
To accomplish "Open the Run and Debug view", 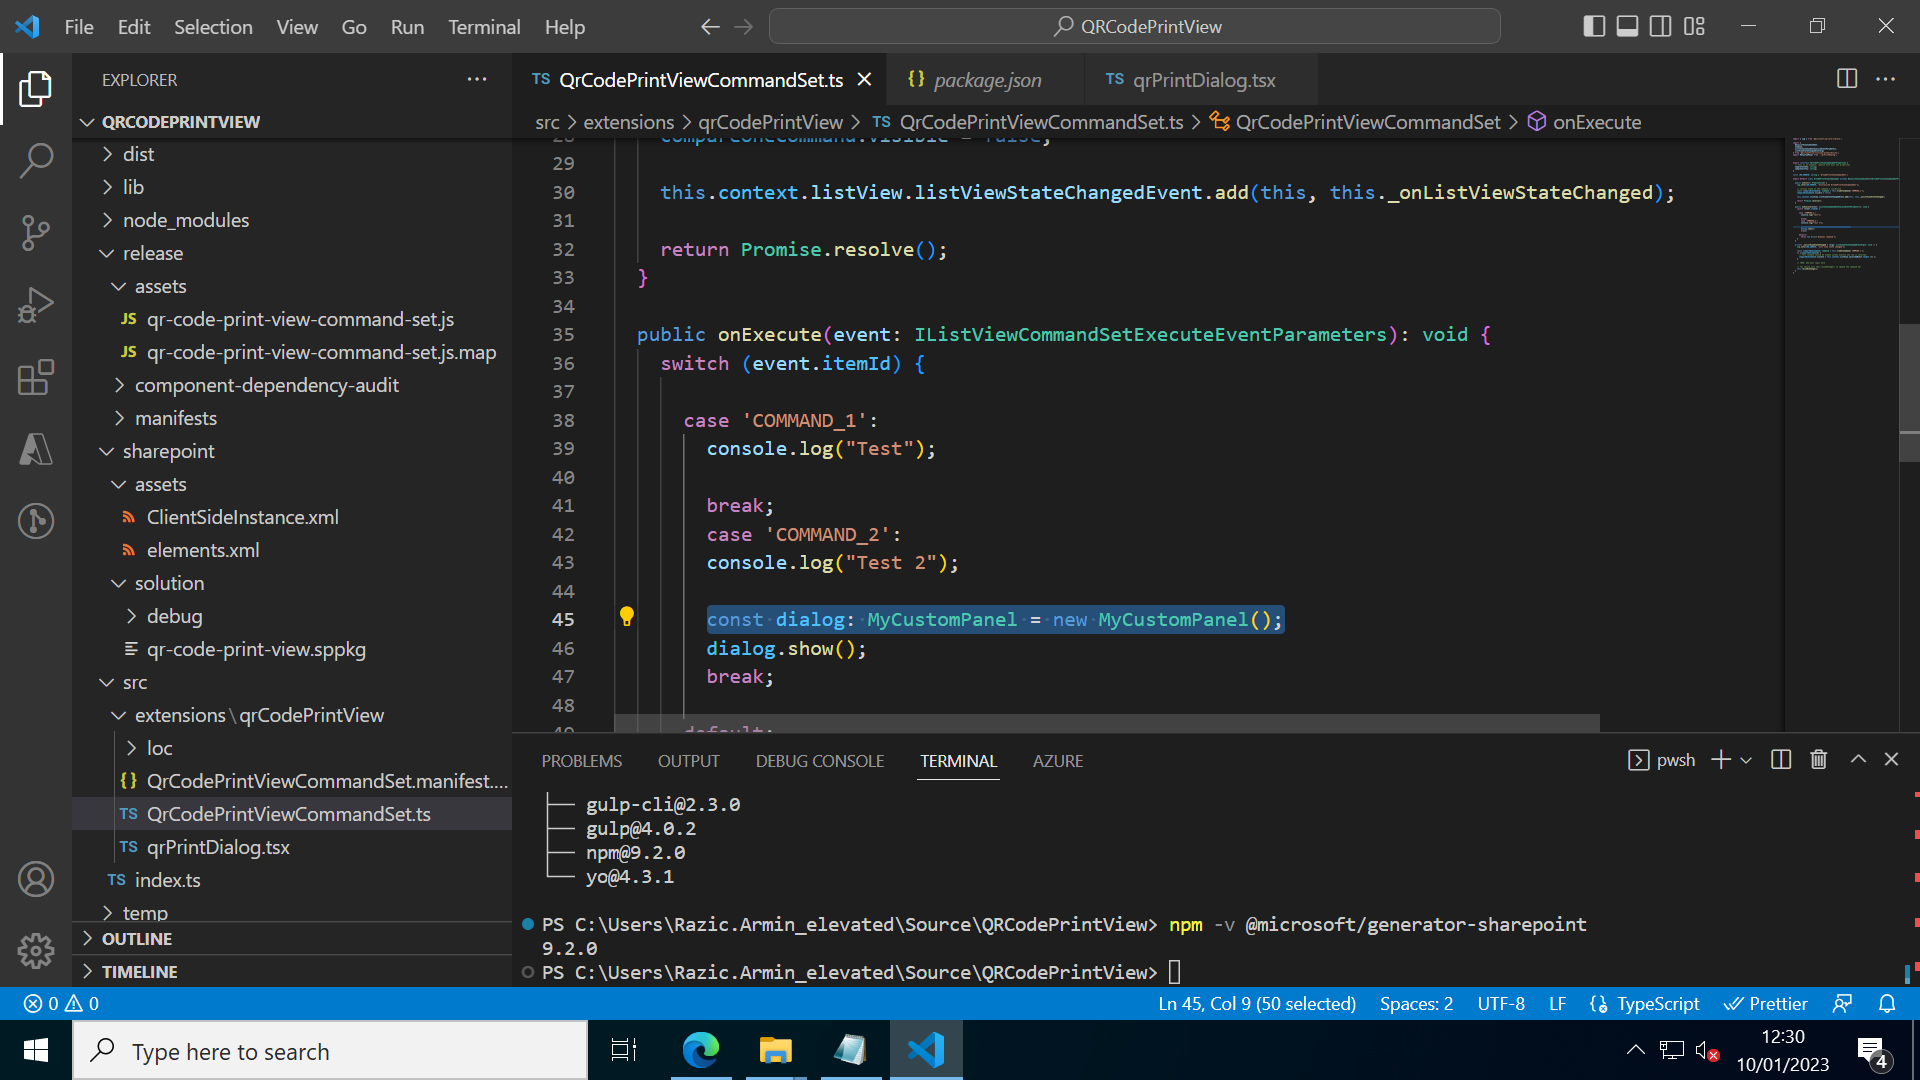I will pyautogui.click(x=36, y=304).
